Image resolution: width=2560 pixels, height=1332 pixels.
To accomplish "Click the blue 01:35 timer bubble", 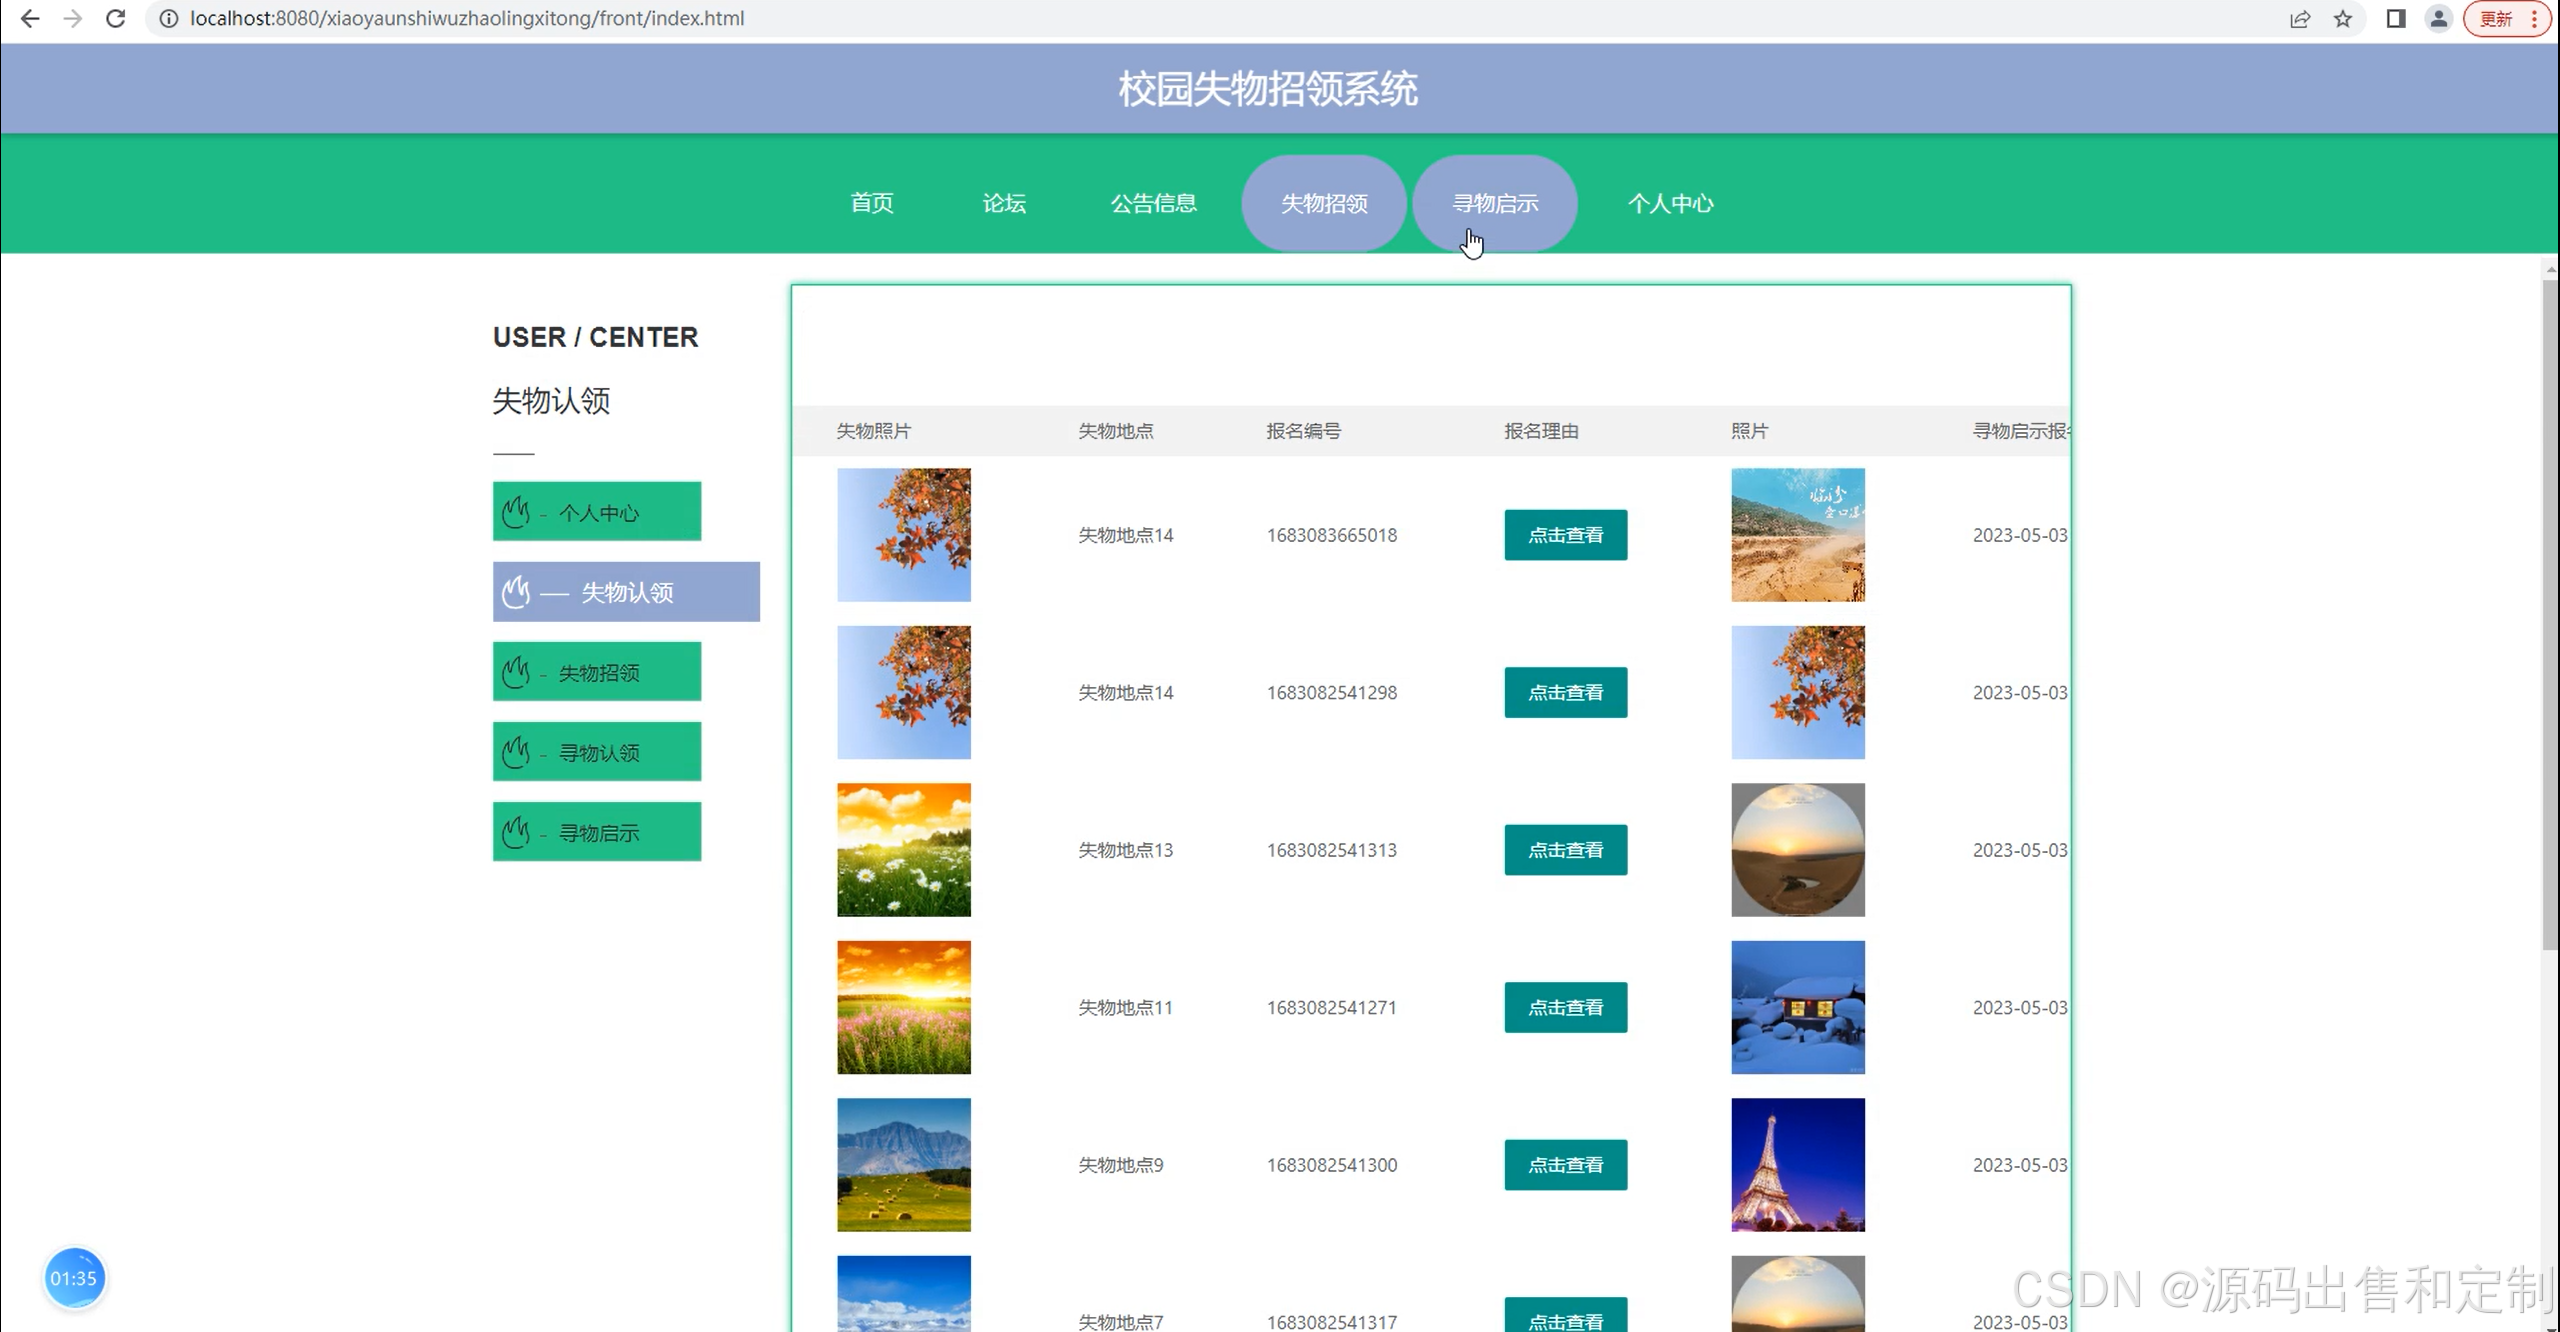I will [74, 1277].
